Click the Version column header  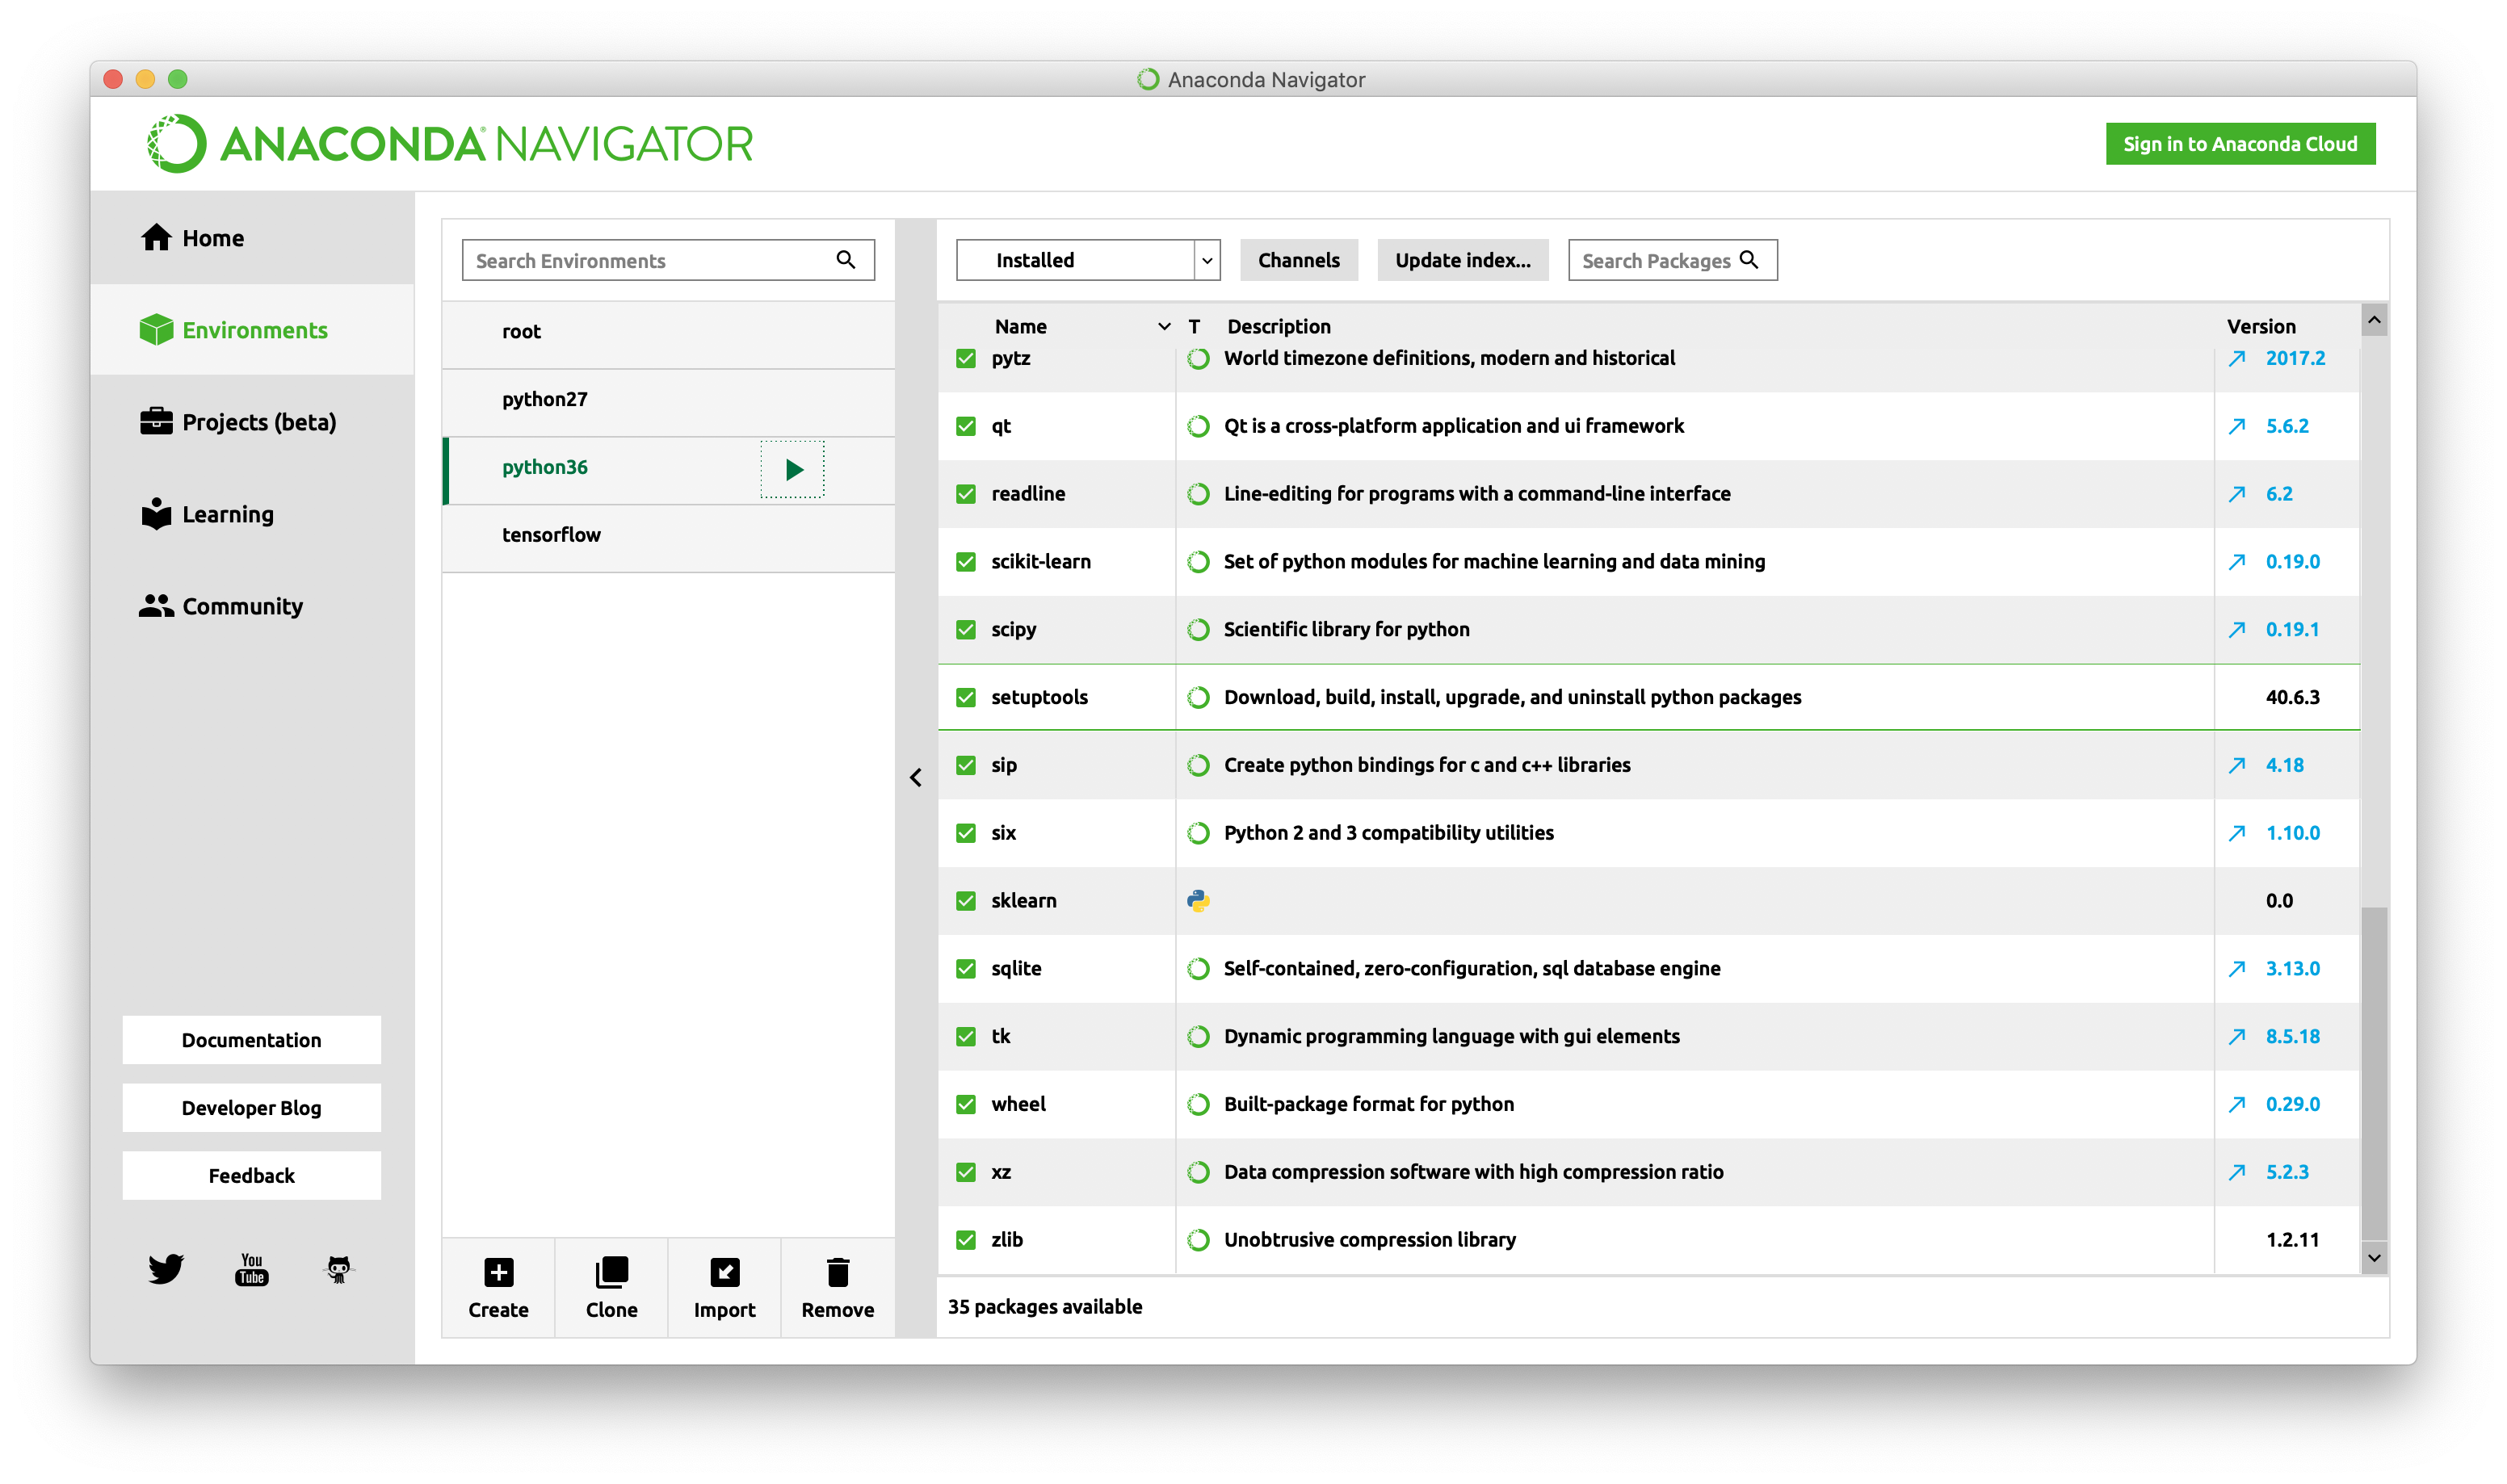[x=2261, y=326]
